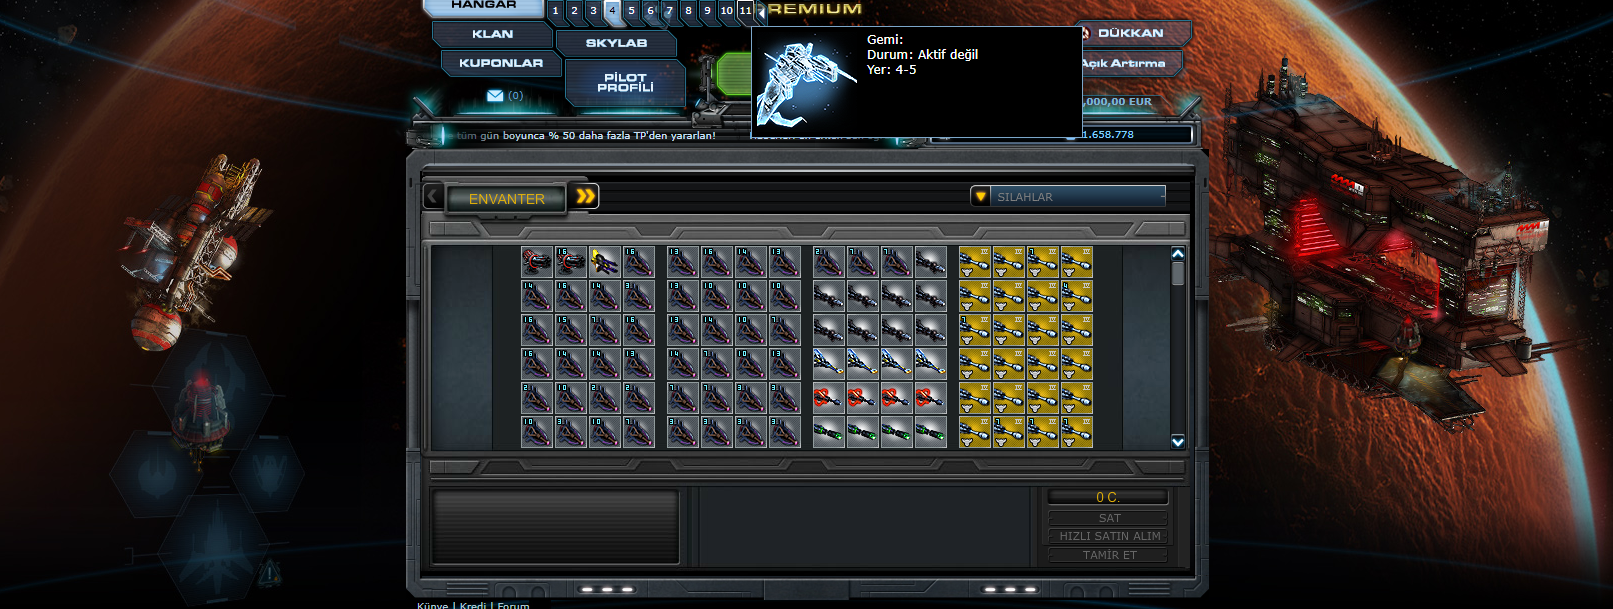The width and height of the screenshot is (1613, 609).
Task: Click the inventory scrollbar thumb
Action: point(1178,274)
